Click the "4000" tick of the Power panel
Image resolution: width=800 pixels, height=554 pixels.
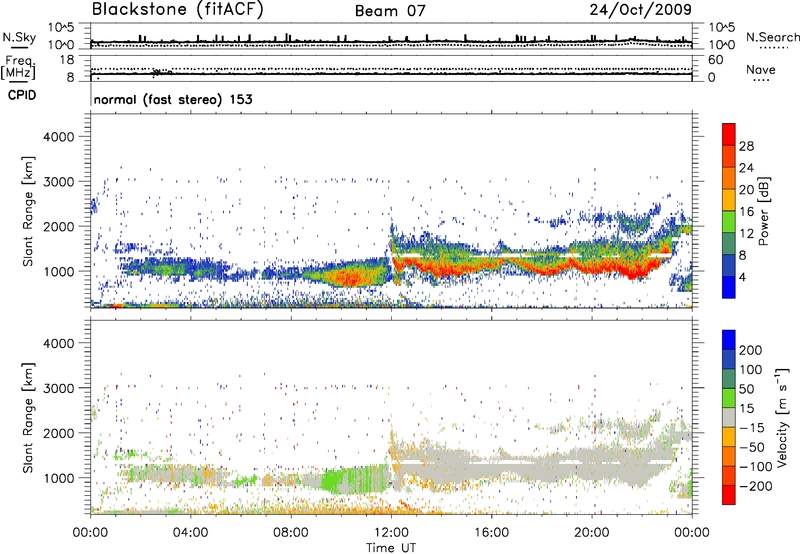58,137
